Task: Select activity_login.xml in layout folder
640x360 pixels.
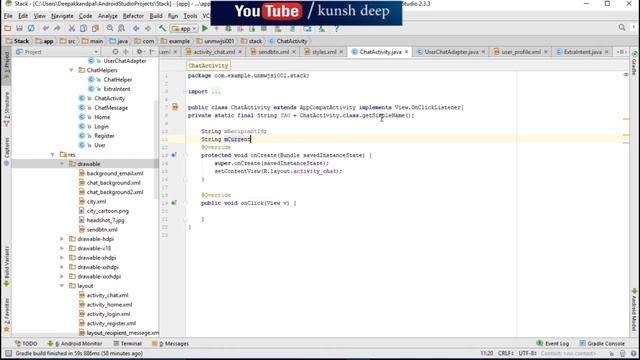Action: click(x=109, y=314)
